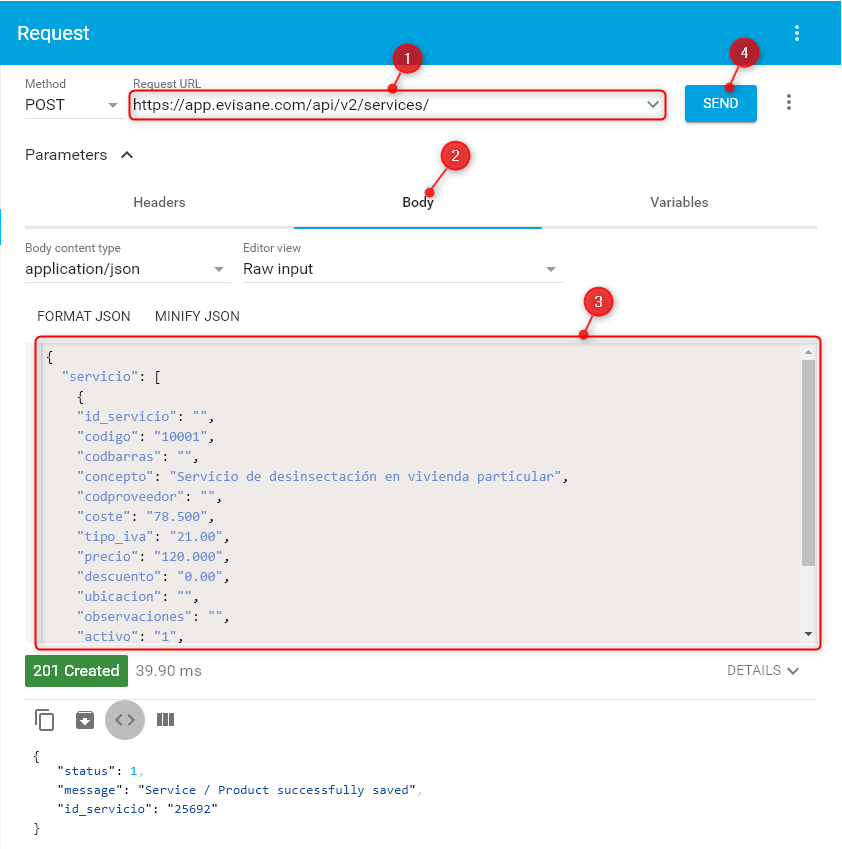Click the body editor vertical scrollbar

[808, 460]
